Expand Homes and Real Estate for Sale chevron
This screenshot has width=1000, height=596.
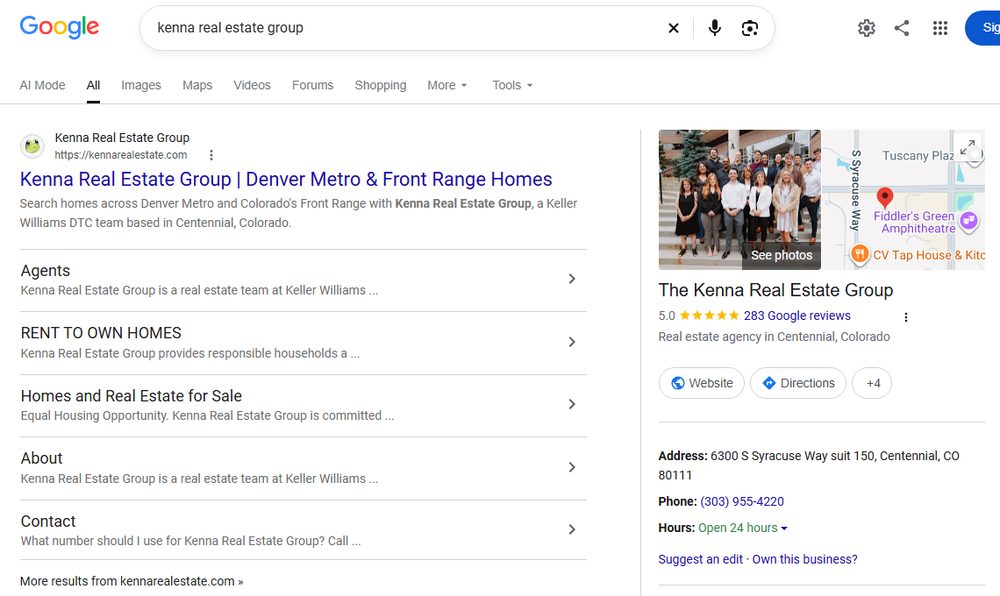[572, 404]
